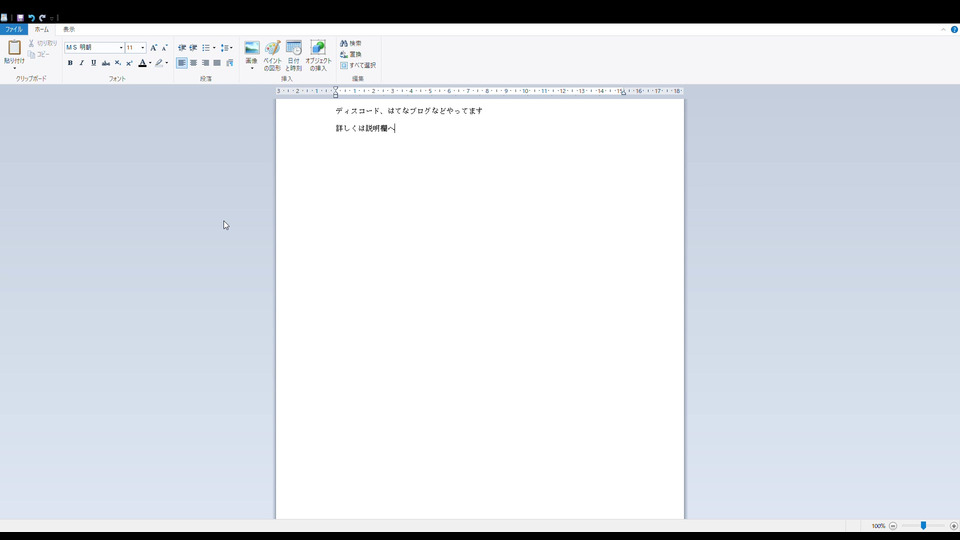Image resolution: width=960 pixels, height=540 pixels.
Task: Click the 画像 insert picture icon
Action: tap(252, 48)
